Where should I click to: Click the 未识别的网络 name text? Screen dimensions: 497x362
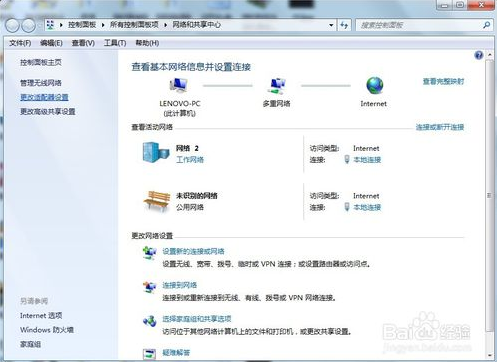[197, 196]
